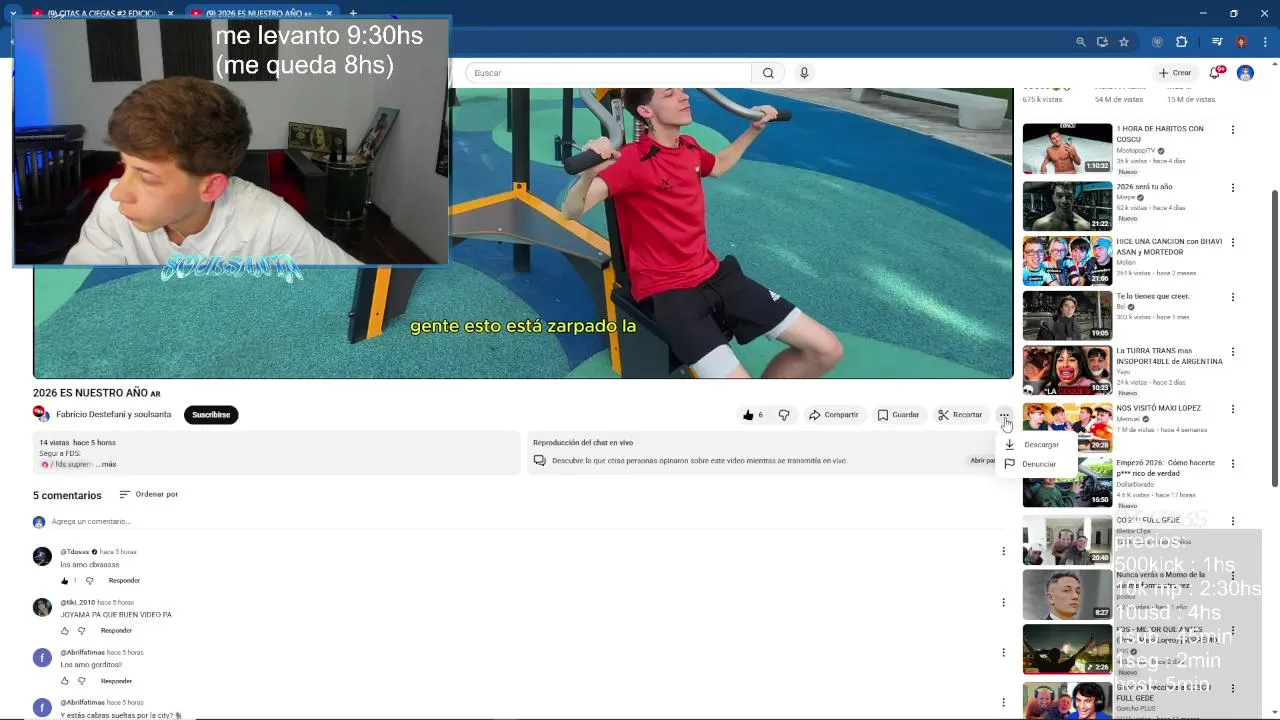The width and height of the screenshot is (1280, 720).
Task: Open options for 'Los amo gorditos' comment
Action: click(1003, 652)
